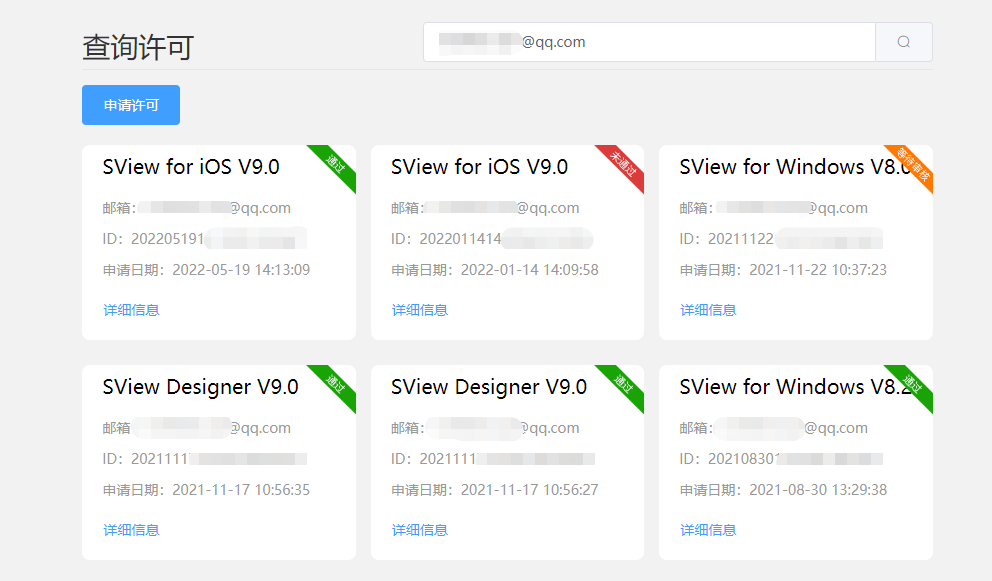Screen dimensions: 992x581
Task: Click the date 2021-11-17 10:56:27
Action: (x=530, y=490)
